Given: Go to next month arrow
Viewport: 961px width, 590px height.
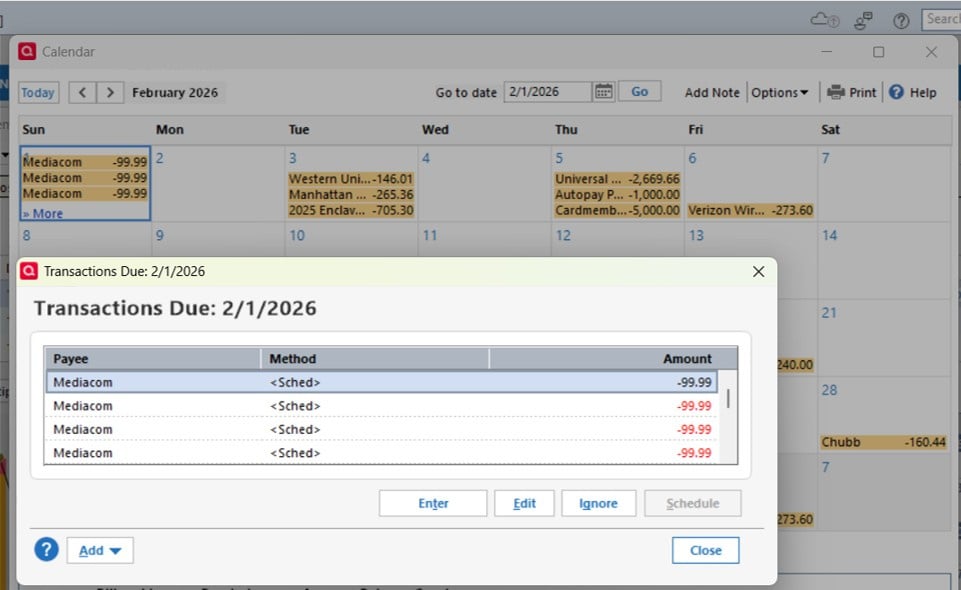Looking at the screenshot, I should 110,93.
